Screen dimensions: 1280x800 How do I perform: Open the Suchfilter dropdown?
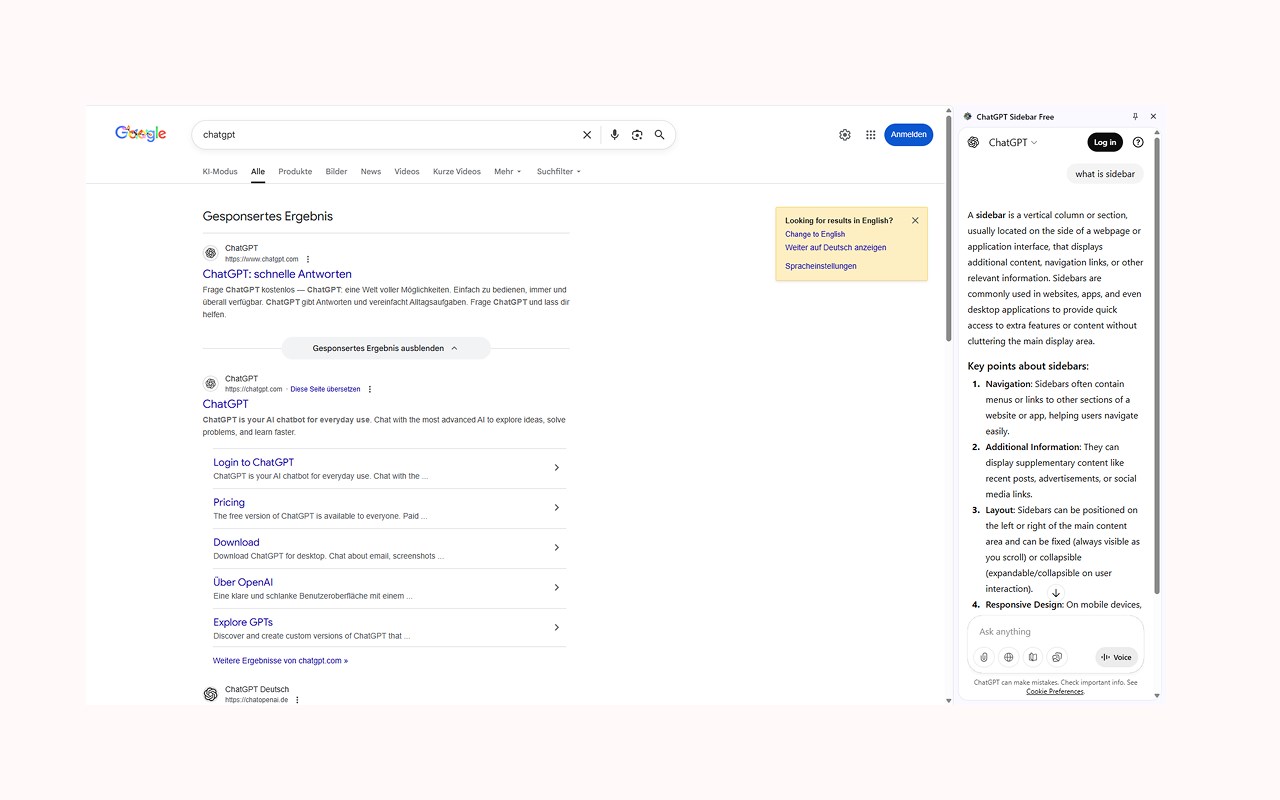click(x=559, y=171)
